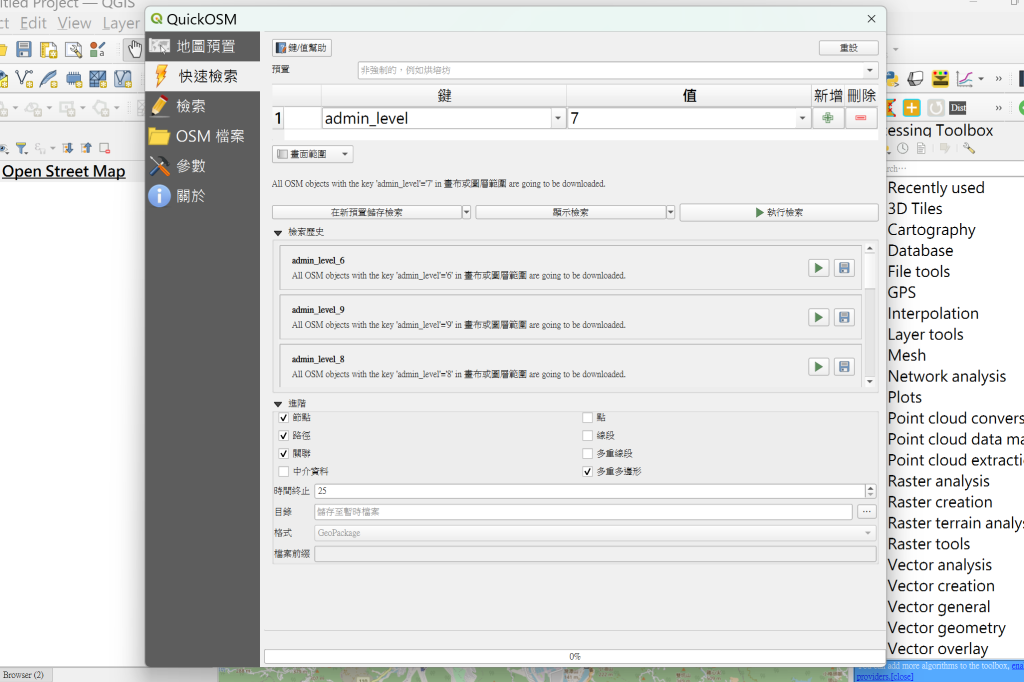Viewport: 1024px width, 682px height.
Task: Open 參數 parameters tab in QuickOSM
Action: click(x=202, y=166)
